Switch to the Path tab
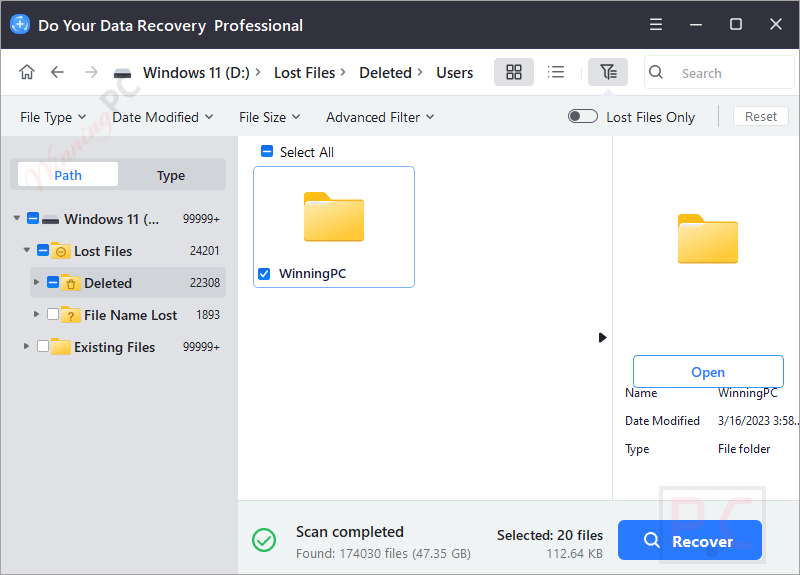 point(68,175)
